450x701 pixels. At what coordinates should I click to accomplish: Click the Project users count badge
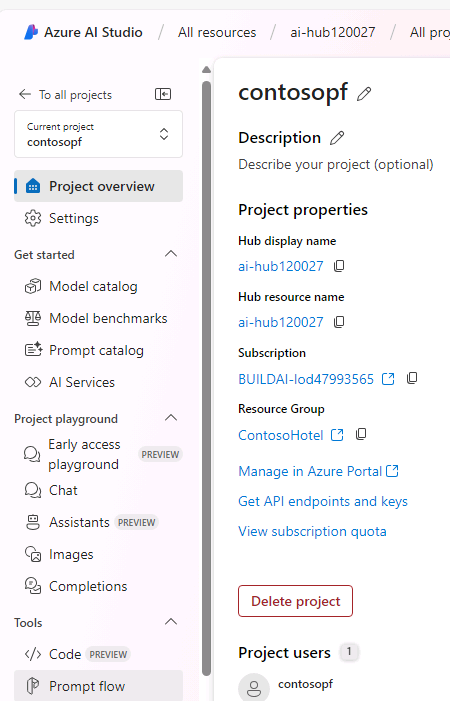coord(349,652)
